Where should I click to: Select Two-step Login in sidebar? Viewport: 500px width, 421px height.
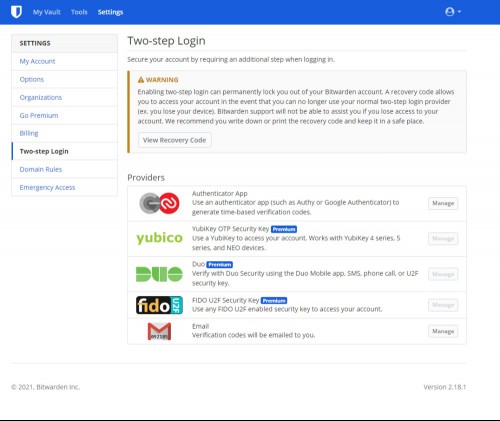coord(64,151)
